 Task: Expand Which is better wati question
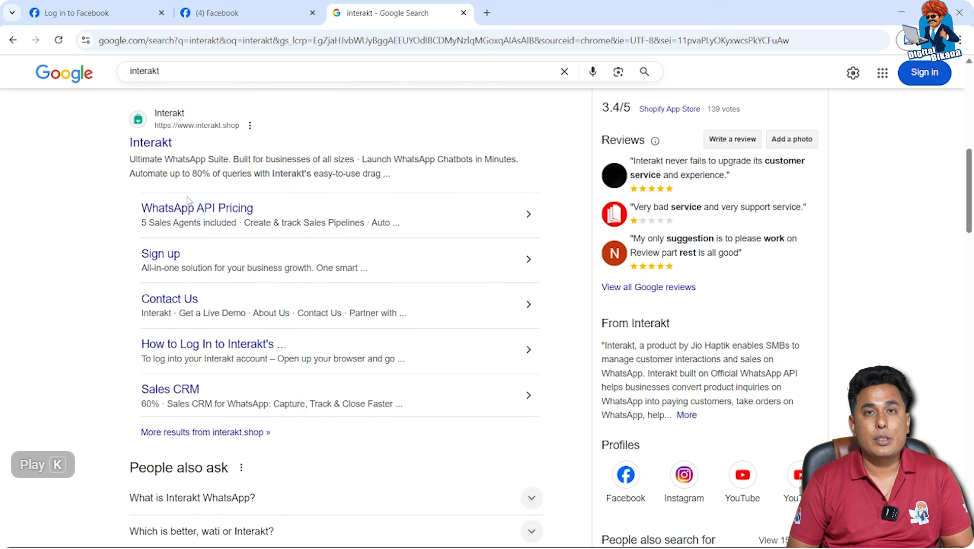pyautogui.click(x=532, y=532)
